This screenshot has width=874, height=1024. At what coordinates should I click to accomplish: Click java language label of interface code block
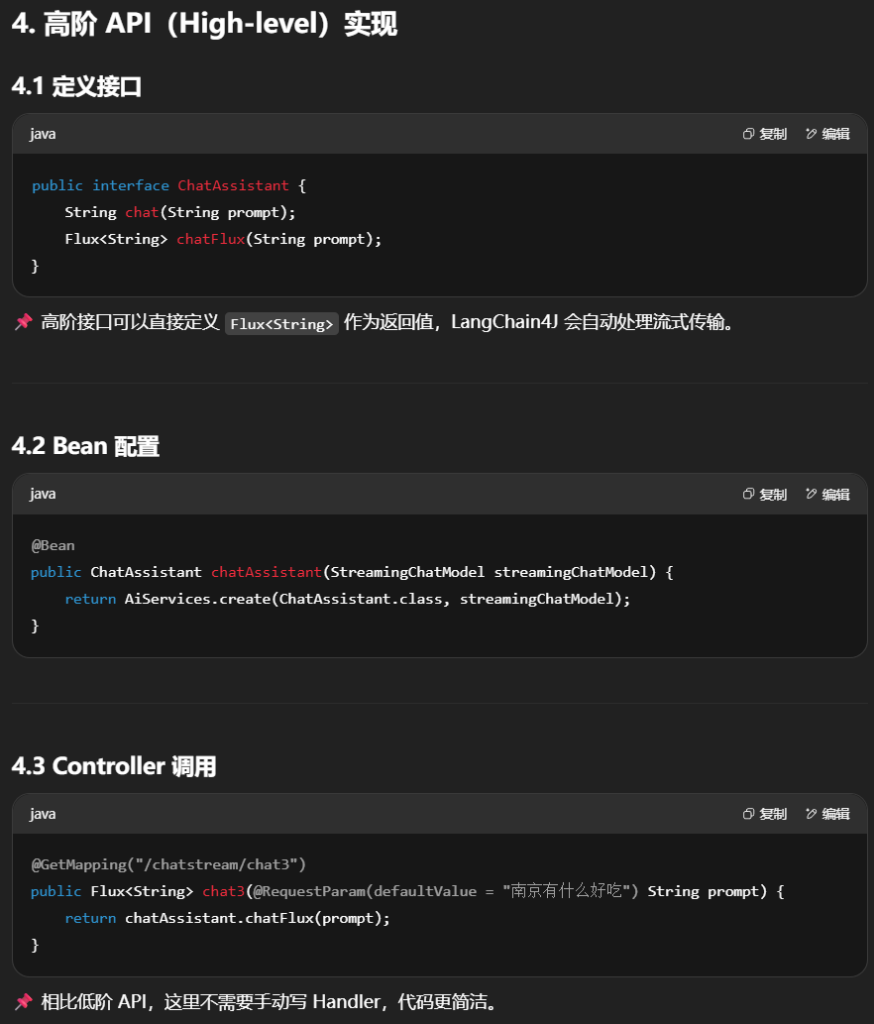pos(43,134)
